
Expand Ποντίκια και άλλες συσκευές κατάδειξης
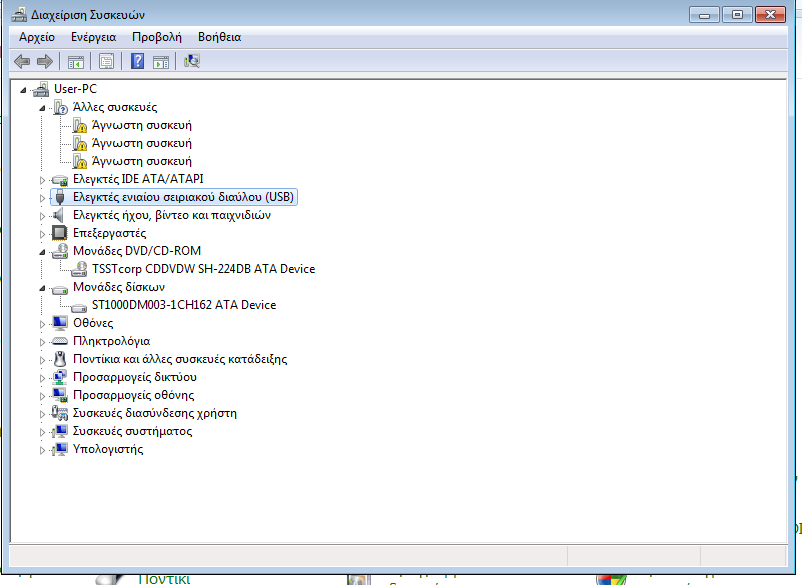coord(42,360)
